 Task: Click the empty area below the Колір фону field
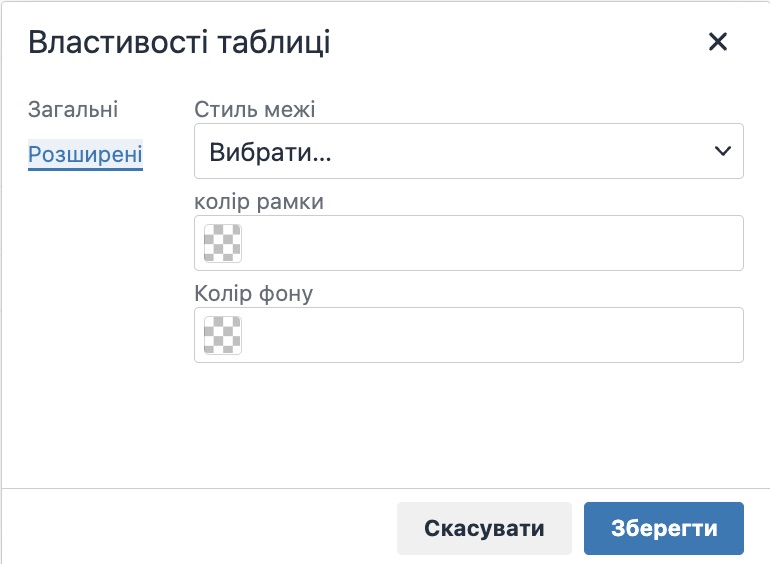coord(468,420)
